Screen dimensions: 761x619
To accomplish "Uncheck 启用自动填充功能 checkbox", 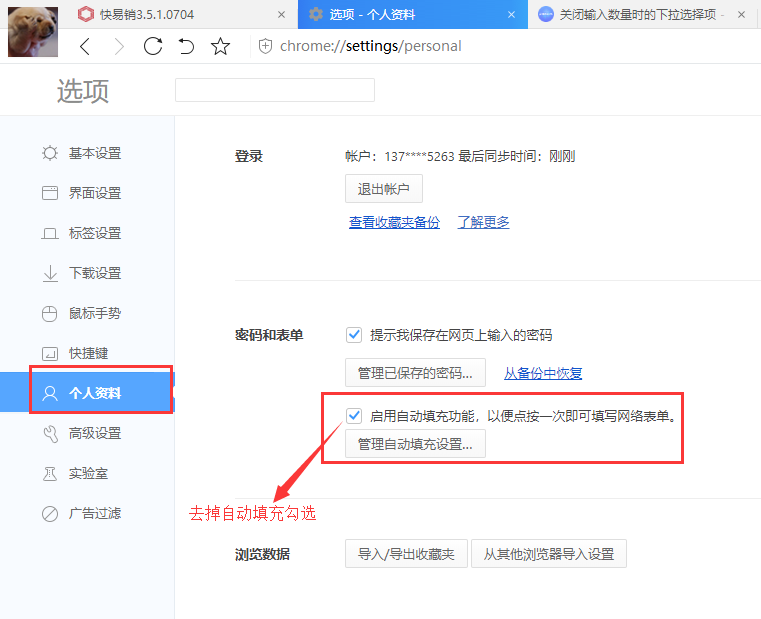I will (x=354, y=416).
